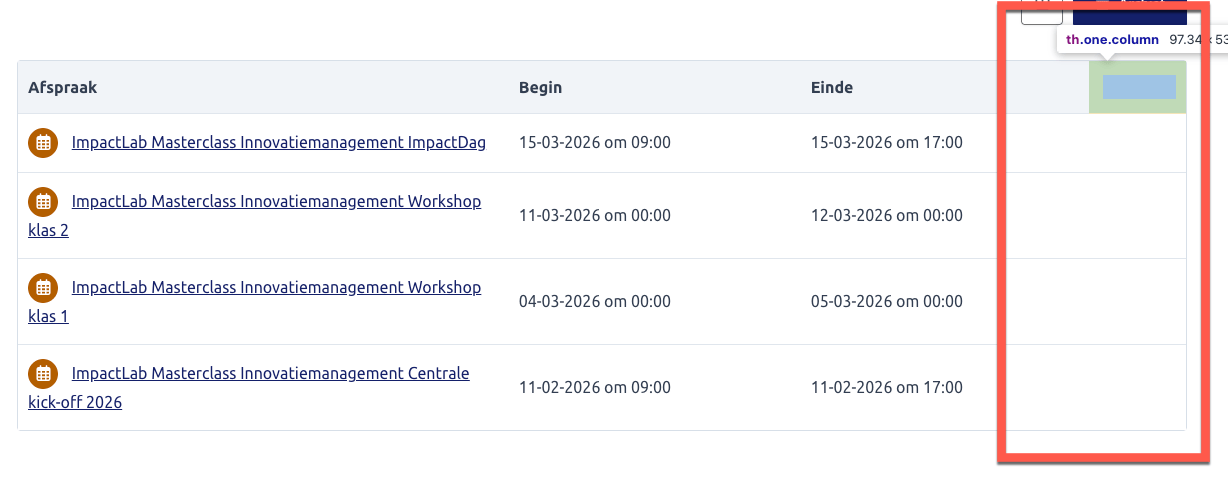Open the Centrale kick-off 2026 appointment link
1228x498 pixels.
pos(270,373)
